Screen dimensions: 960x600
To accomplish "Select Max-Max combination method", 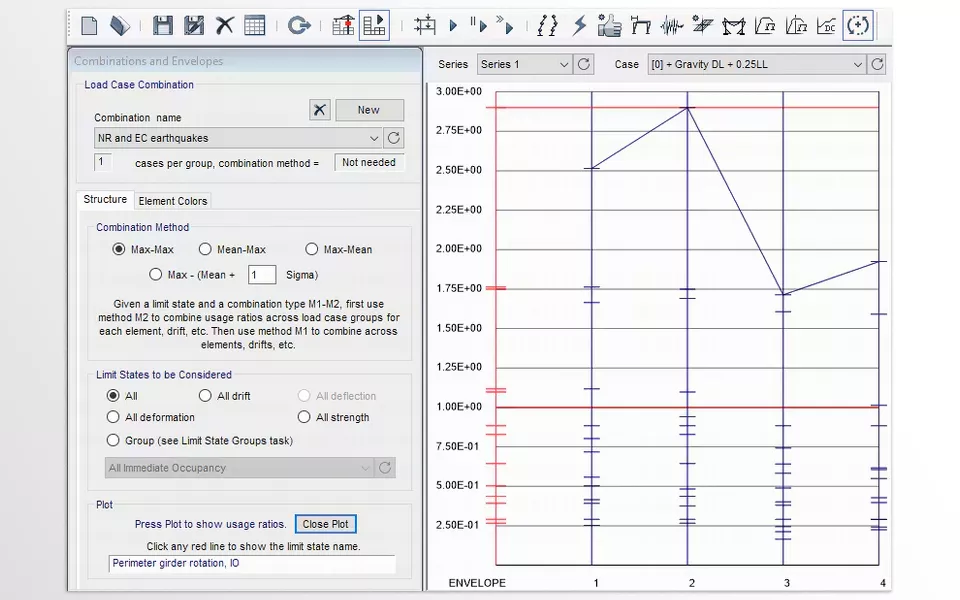I will pos(118,249).
